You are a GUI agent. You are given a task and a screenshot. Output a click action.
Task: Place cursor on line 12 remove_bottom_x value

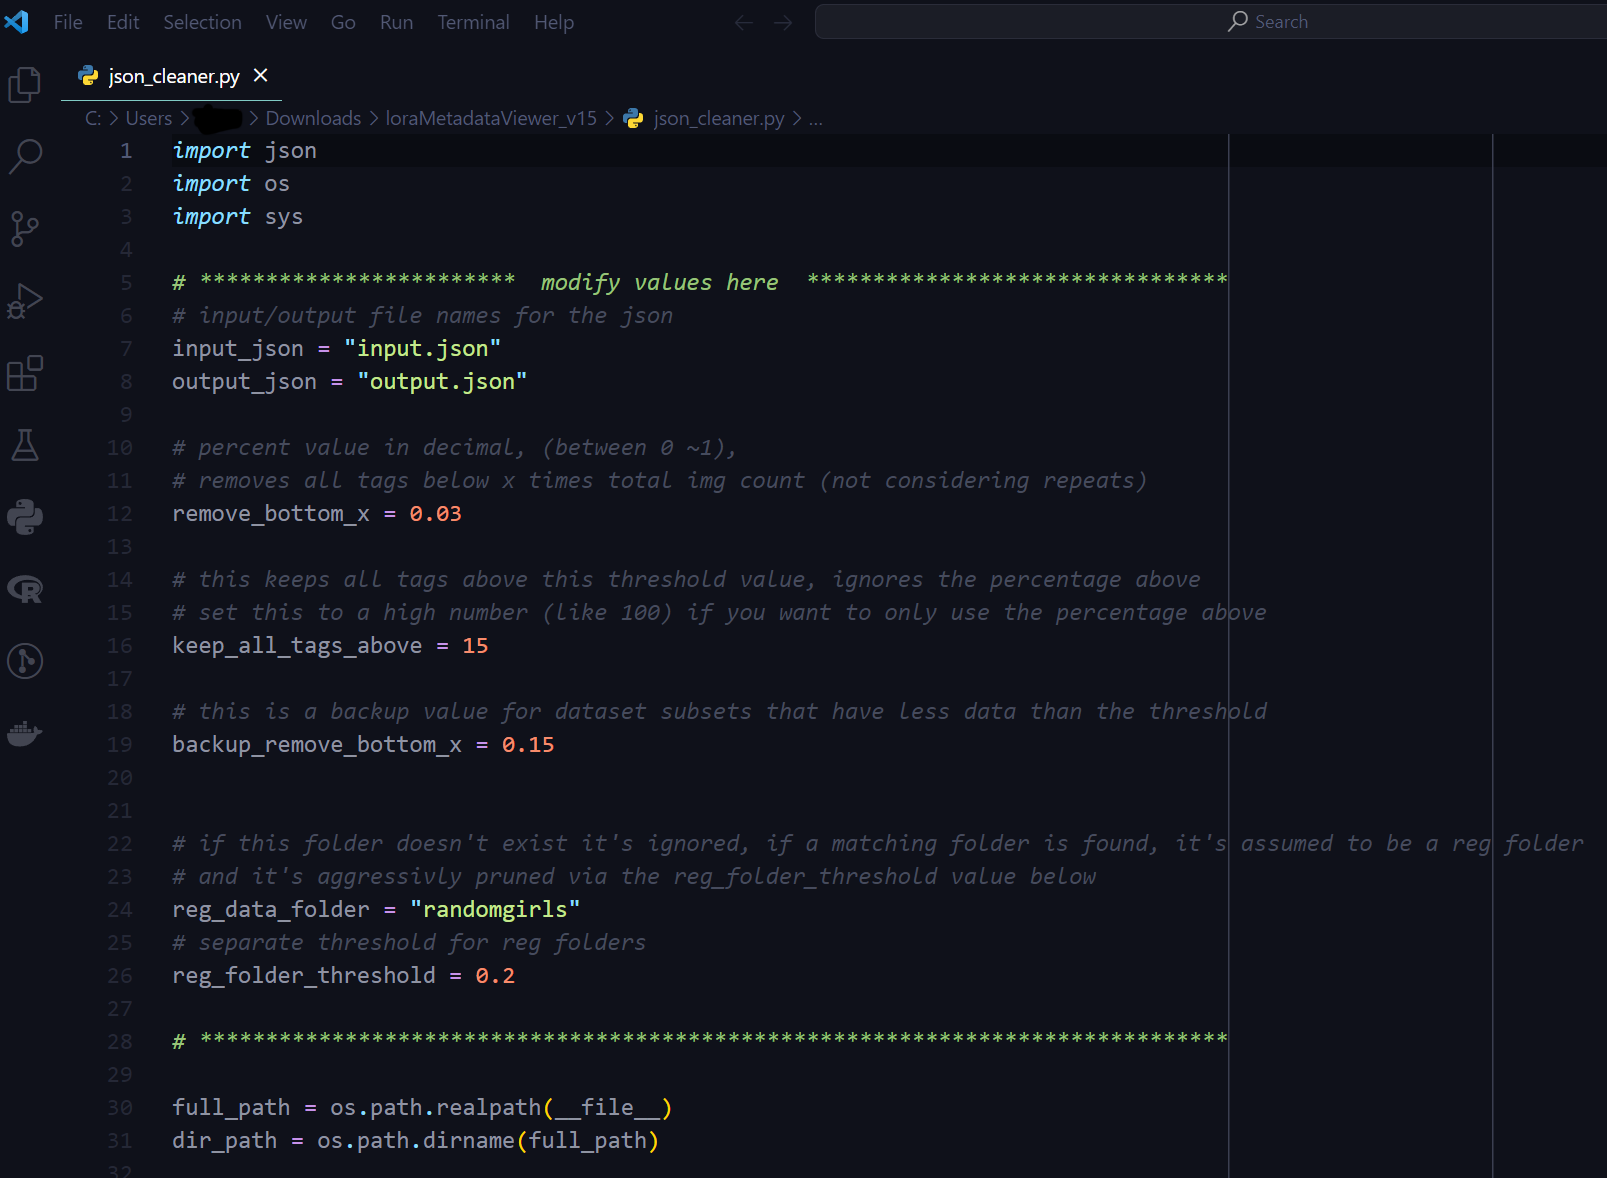[436, 514]
